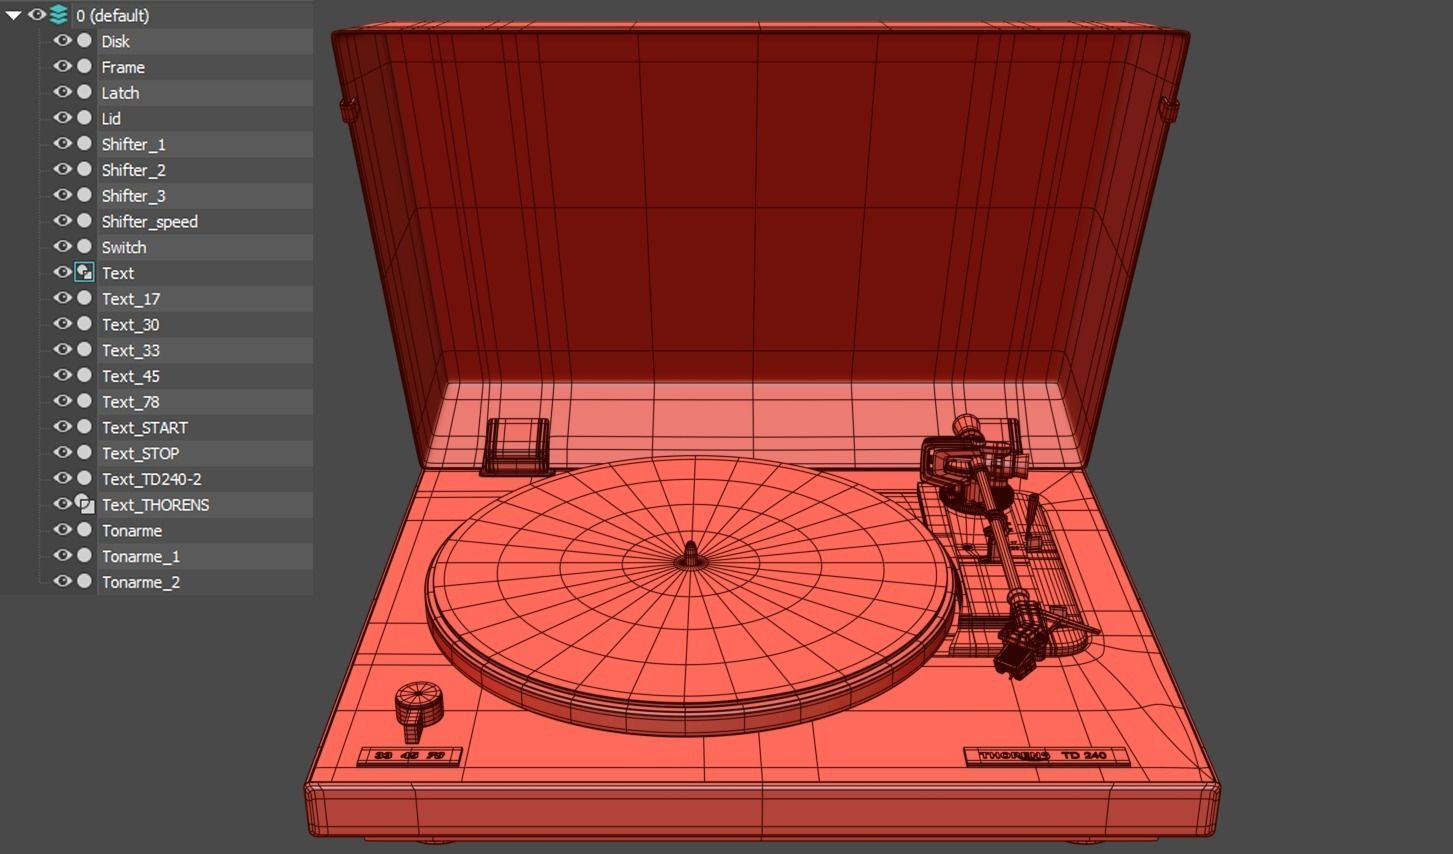1453x854 pixels.
Task: Click the object icon for Text_33
Action: [84, 350]
